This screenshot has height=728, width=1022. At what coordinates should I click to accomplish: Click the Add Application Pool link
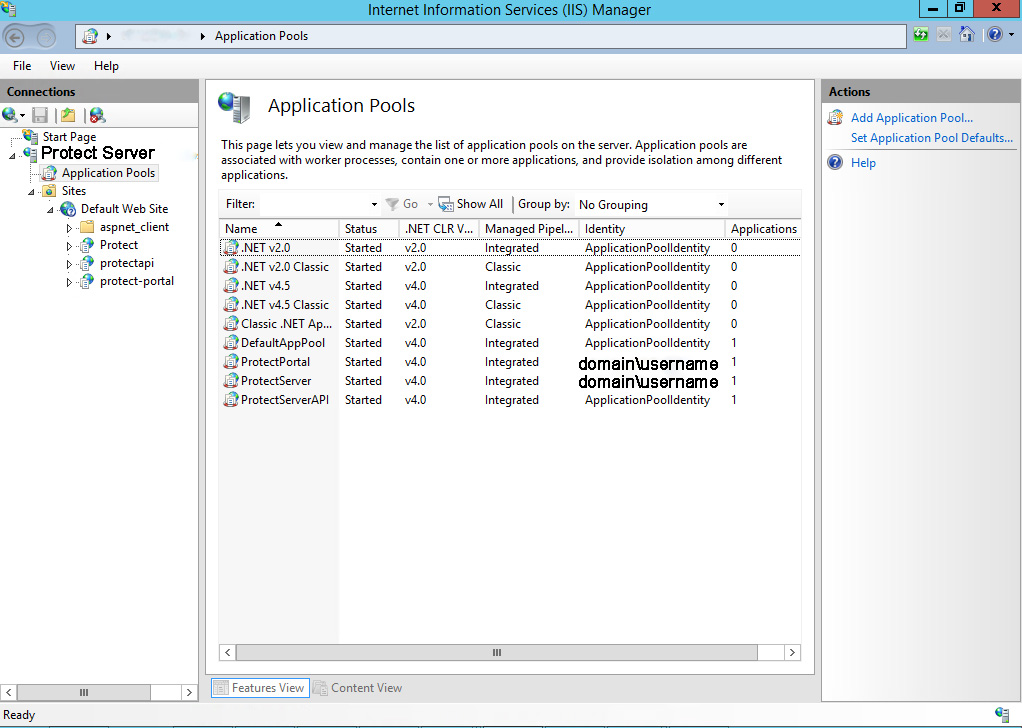tap(912, 118)
